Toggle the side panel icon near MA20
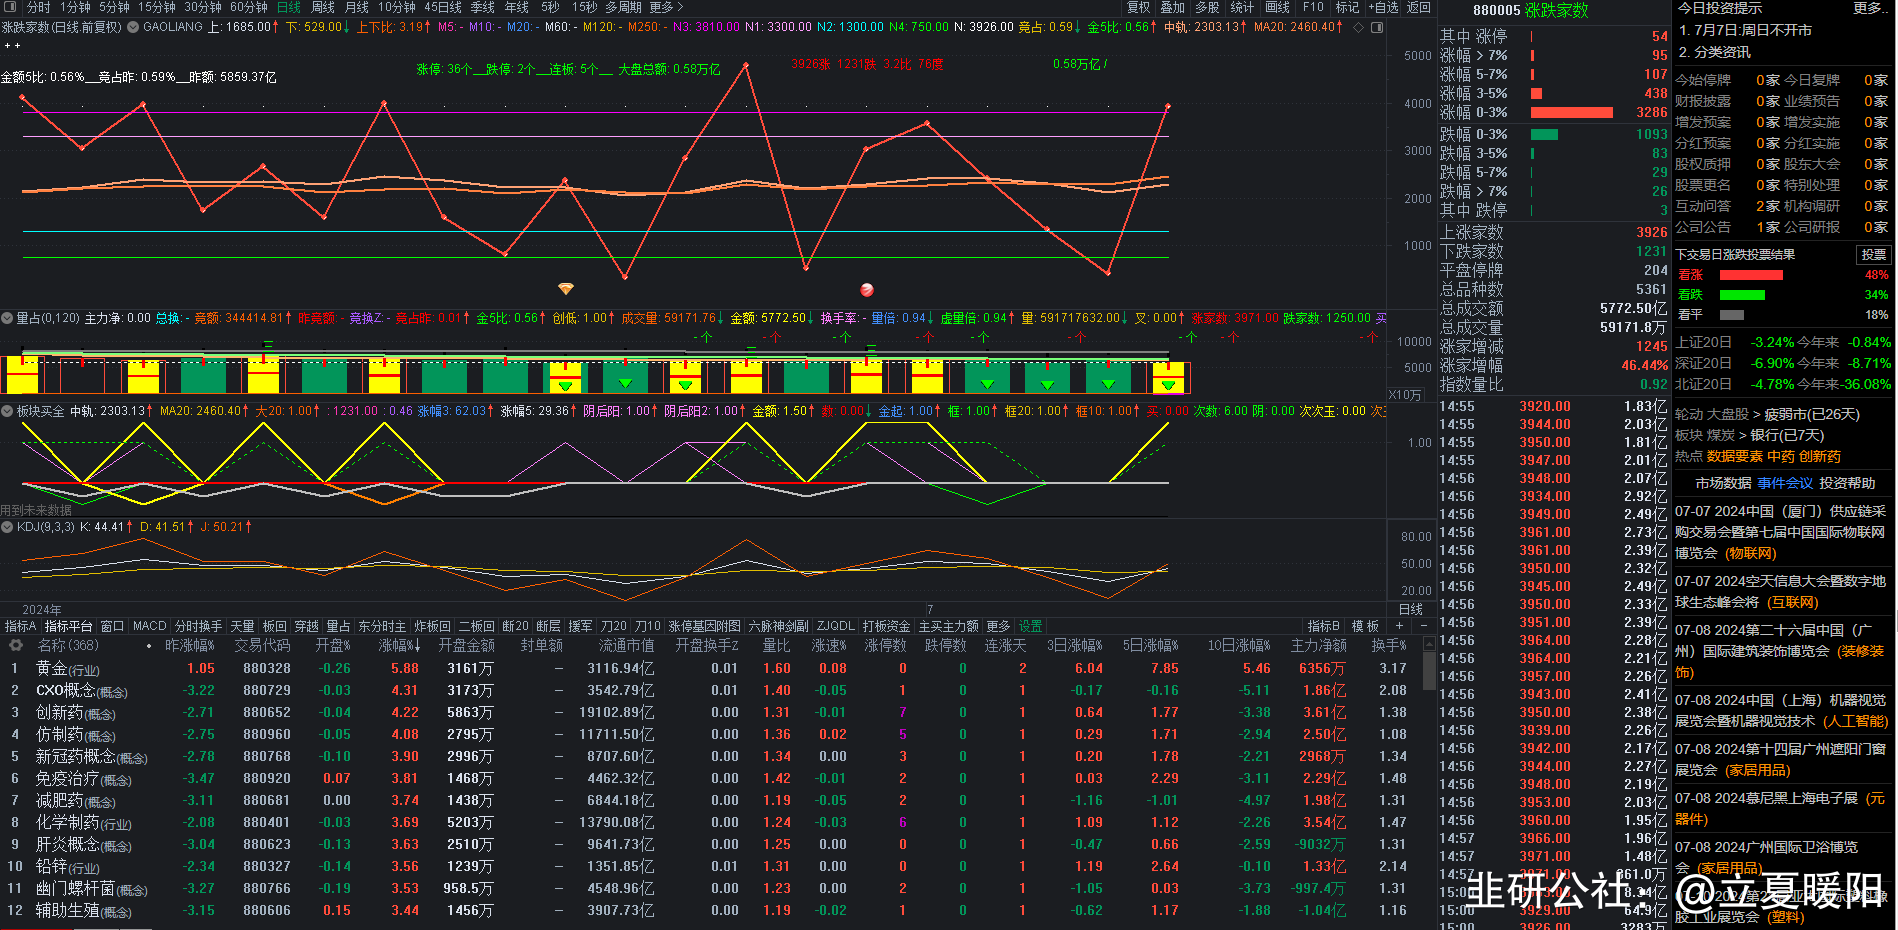 [1376, 27]
